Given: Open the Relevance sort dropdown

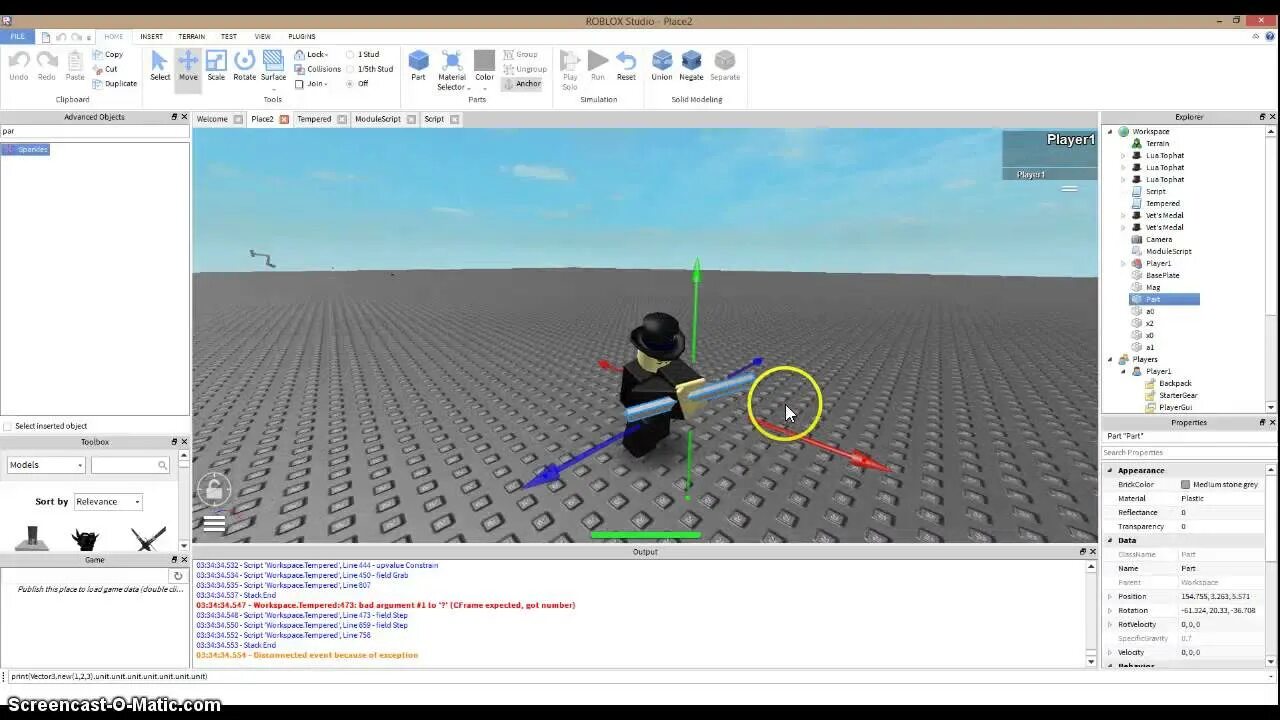Looking at the screenshot, I should [108, 502].
